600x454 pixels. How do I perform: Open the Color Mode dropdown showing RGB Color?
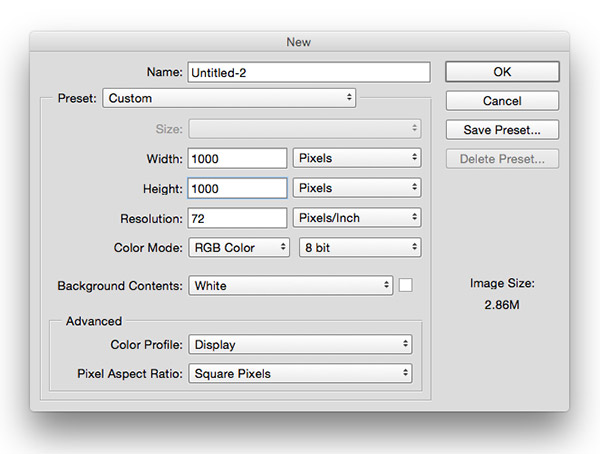(239, 247)
